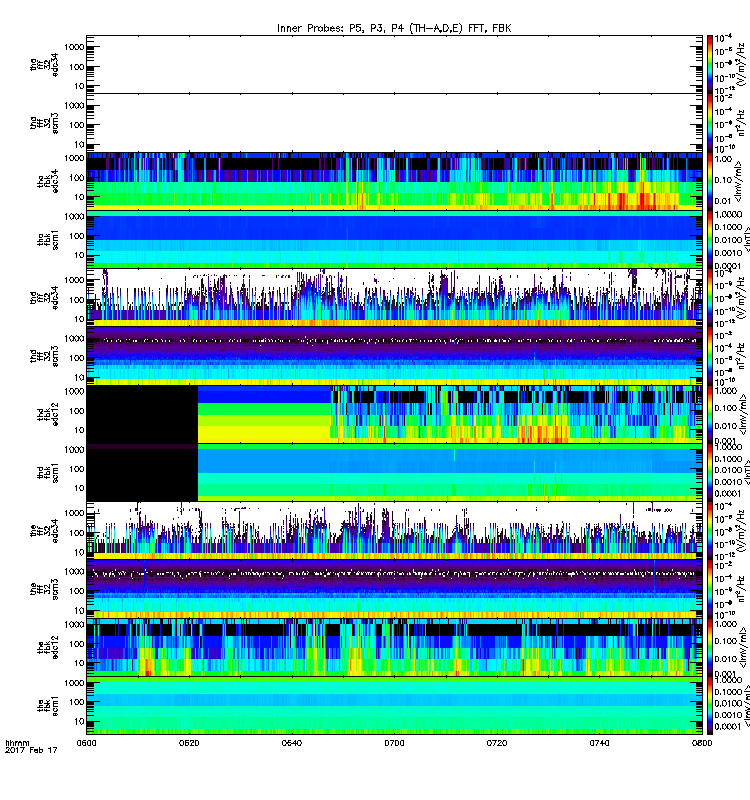Click the 'tha fff 32 edc34' panel label
Screen dimensions: 750x800
click(44, 64)
